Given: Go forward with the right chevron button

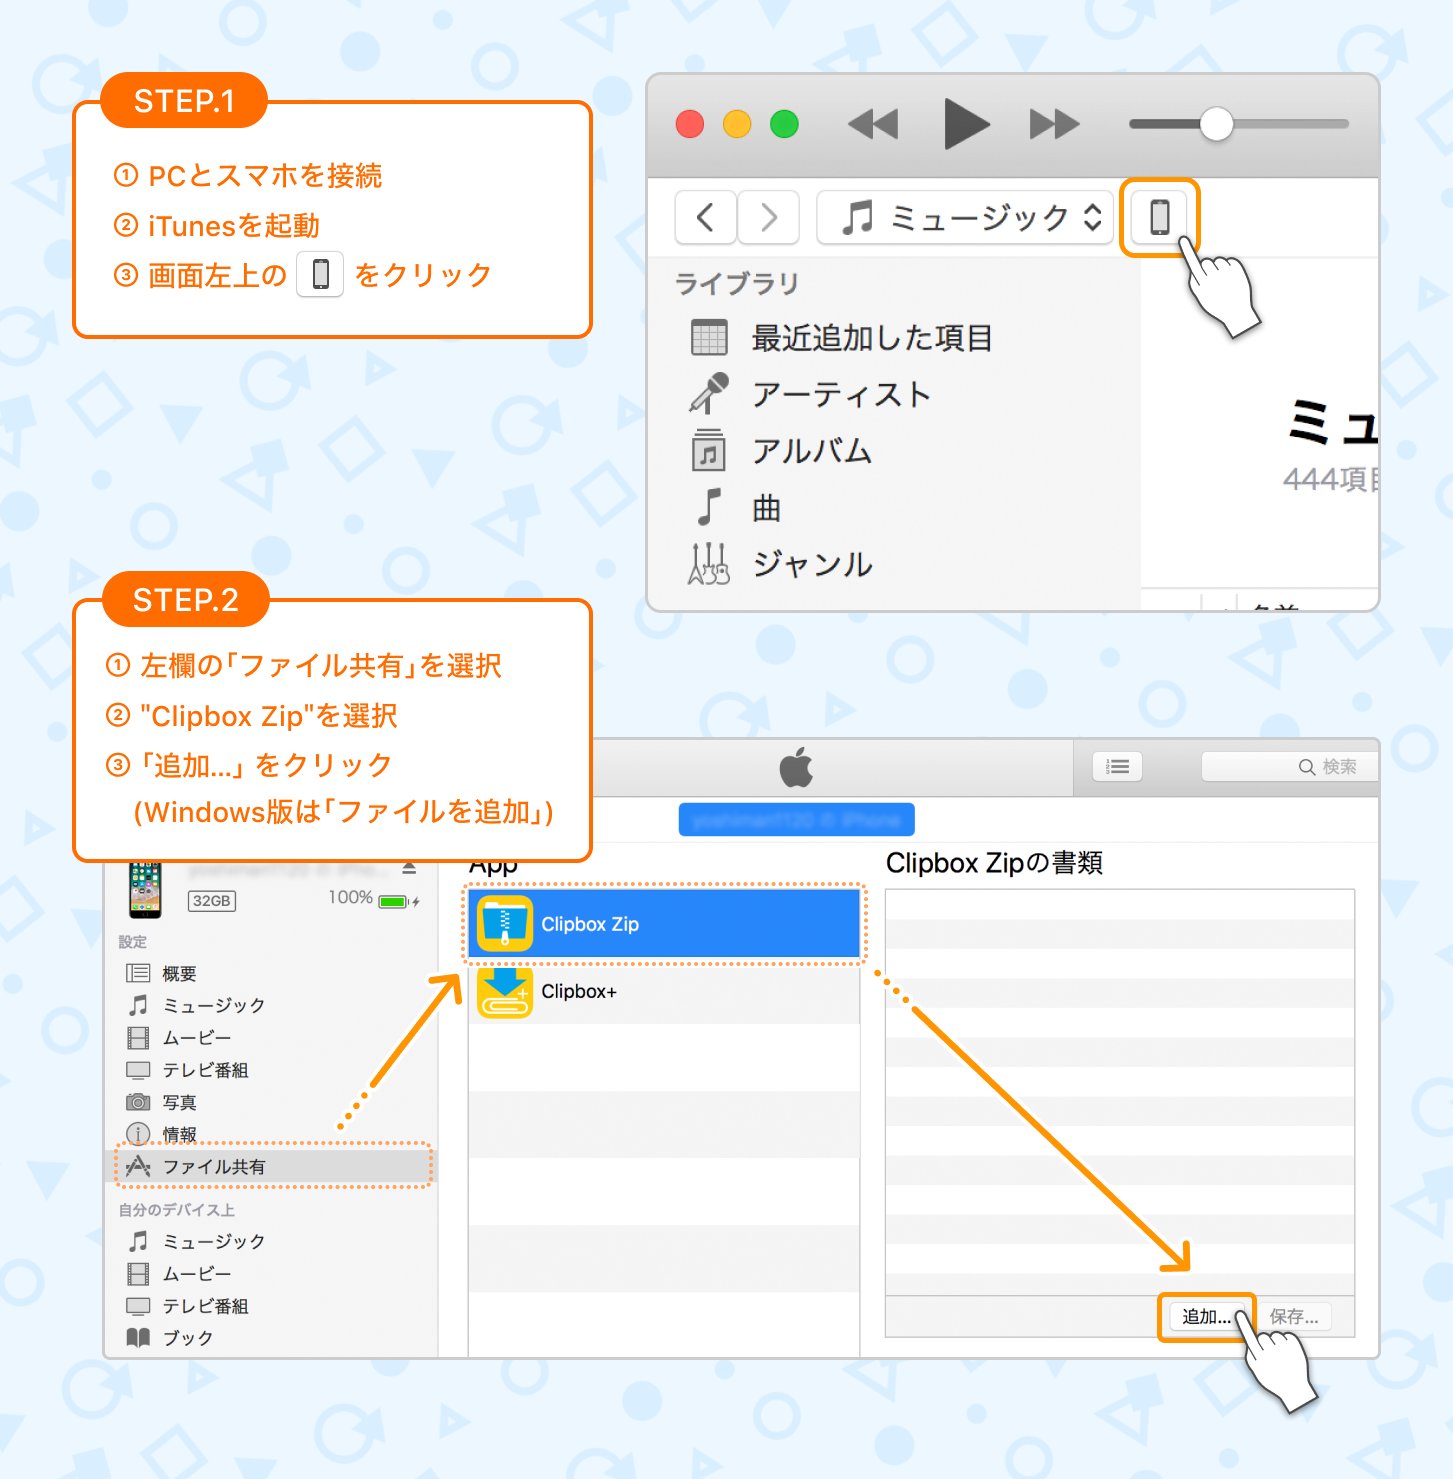Looking at the screenshot, I should click(x=768, y=217).
